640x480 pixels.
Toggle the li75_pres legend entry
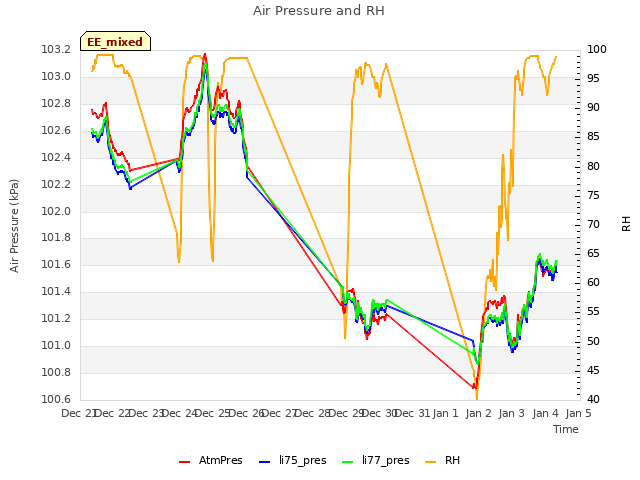point(293,460)
